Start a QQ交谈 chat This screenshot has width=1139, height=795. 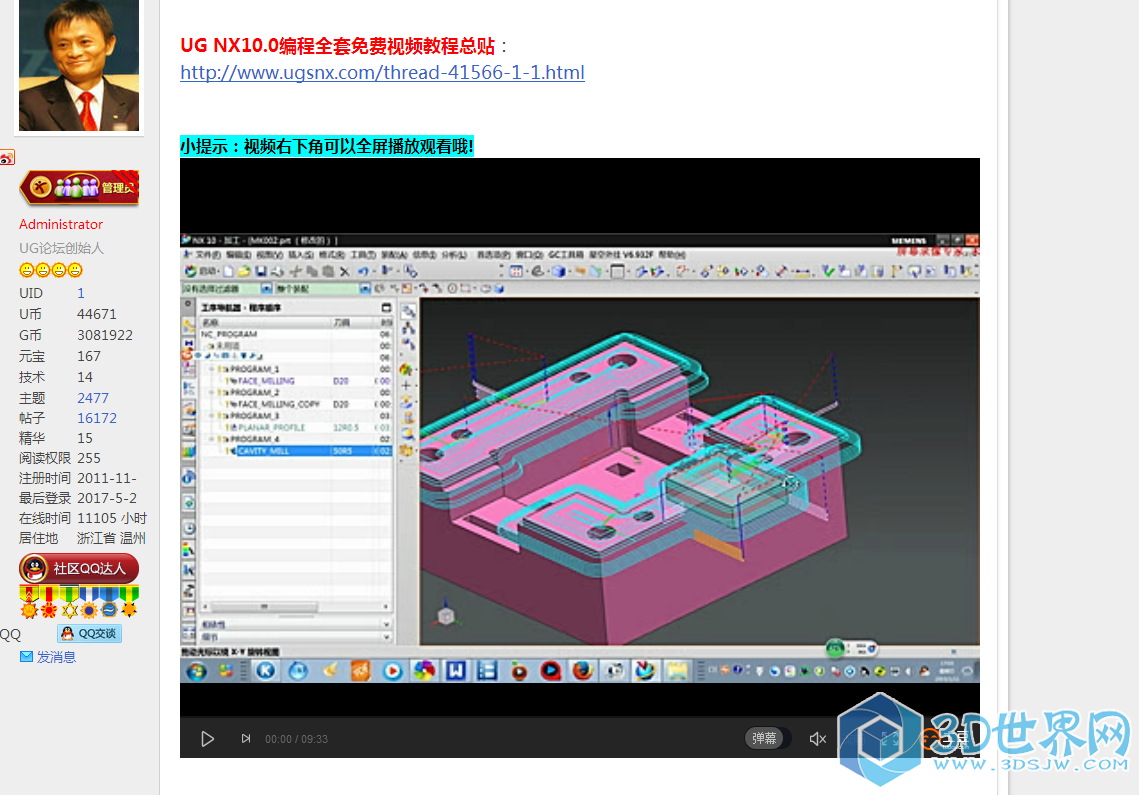click(x=89, y=634)
